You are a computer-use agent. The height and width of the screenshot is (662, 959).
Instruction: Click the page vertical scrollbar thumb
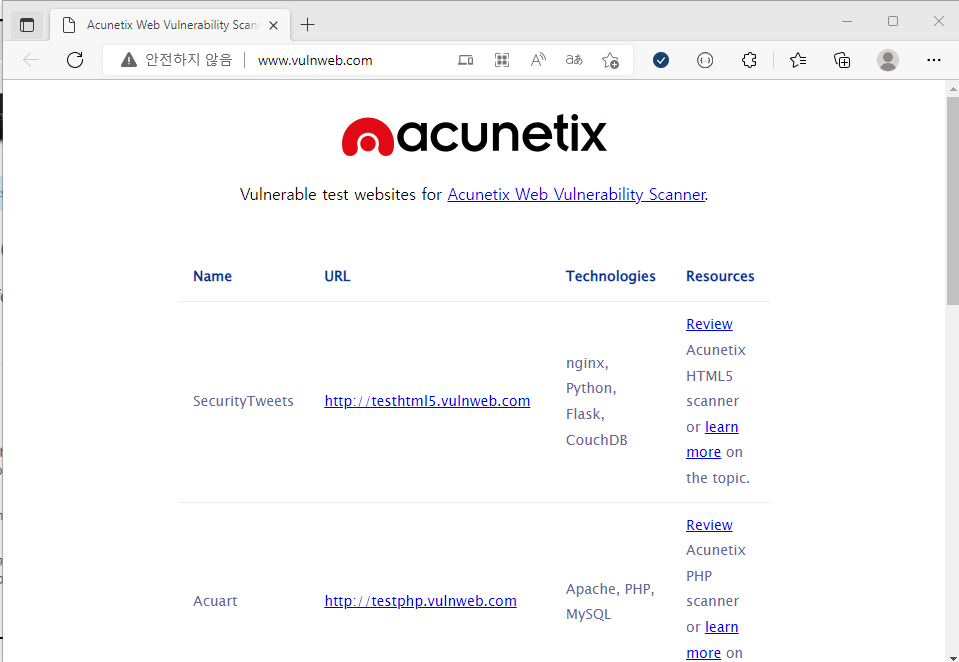tap(952, 200)
